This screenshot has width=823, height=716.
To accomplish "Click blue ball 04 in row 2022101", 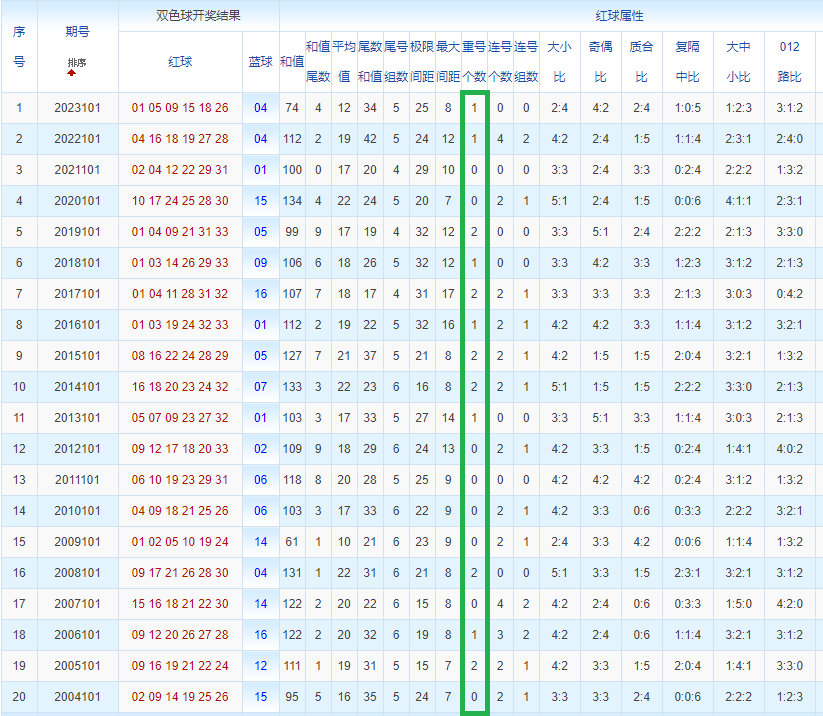I will coord(260,139).
